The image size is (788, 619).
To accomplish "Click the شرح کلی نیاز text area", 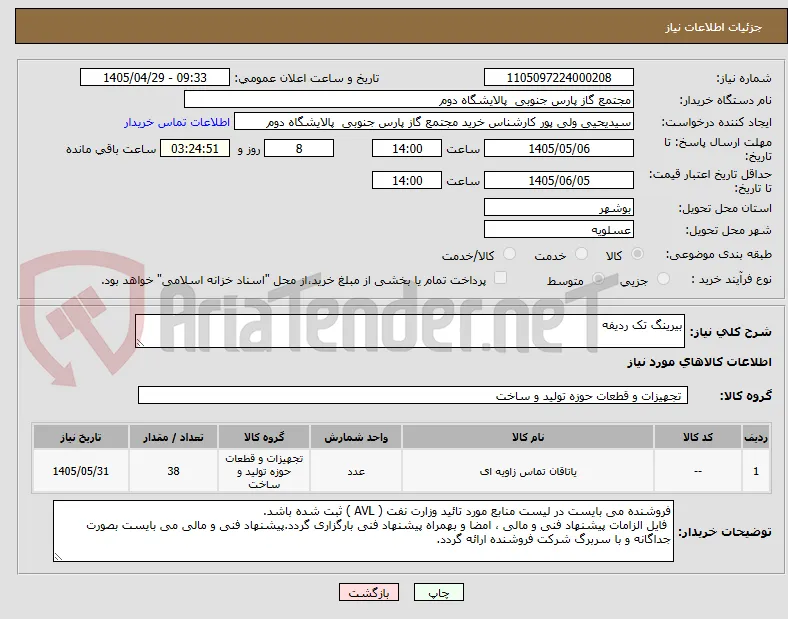I will (410, 331).
